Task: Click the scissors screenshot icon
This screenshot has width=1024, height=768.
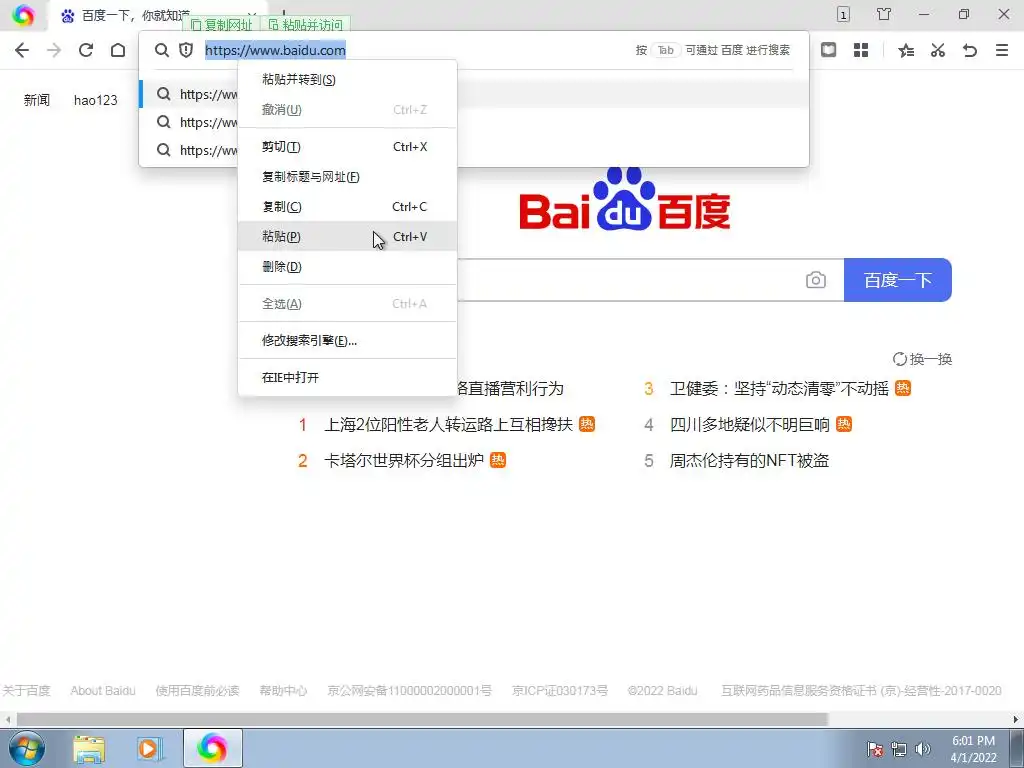Action: pos(938,50)
